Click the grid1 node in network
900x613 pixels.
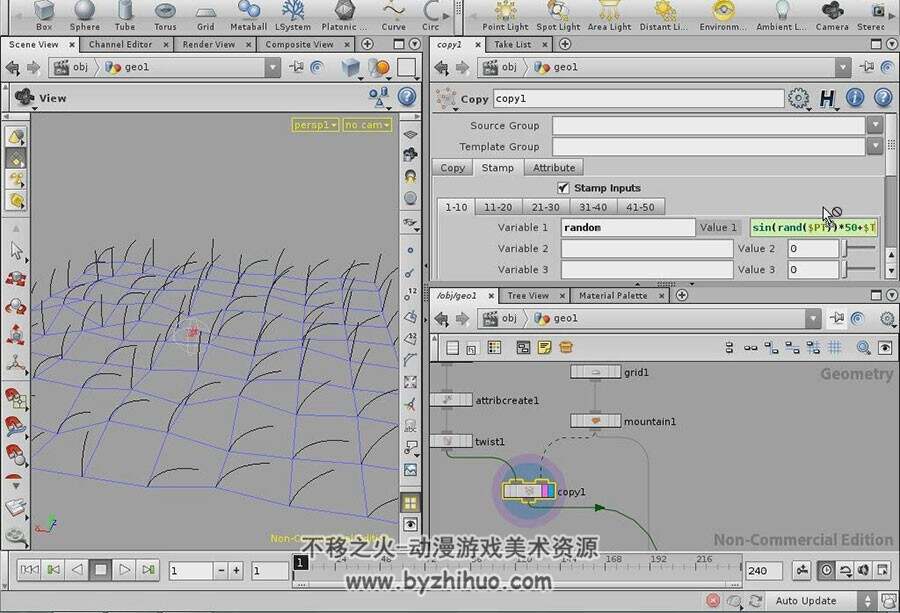pos(595,372)
